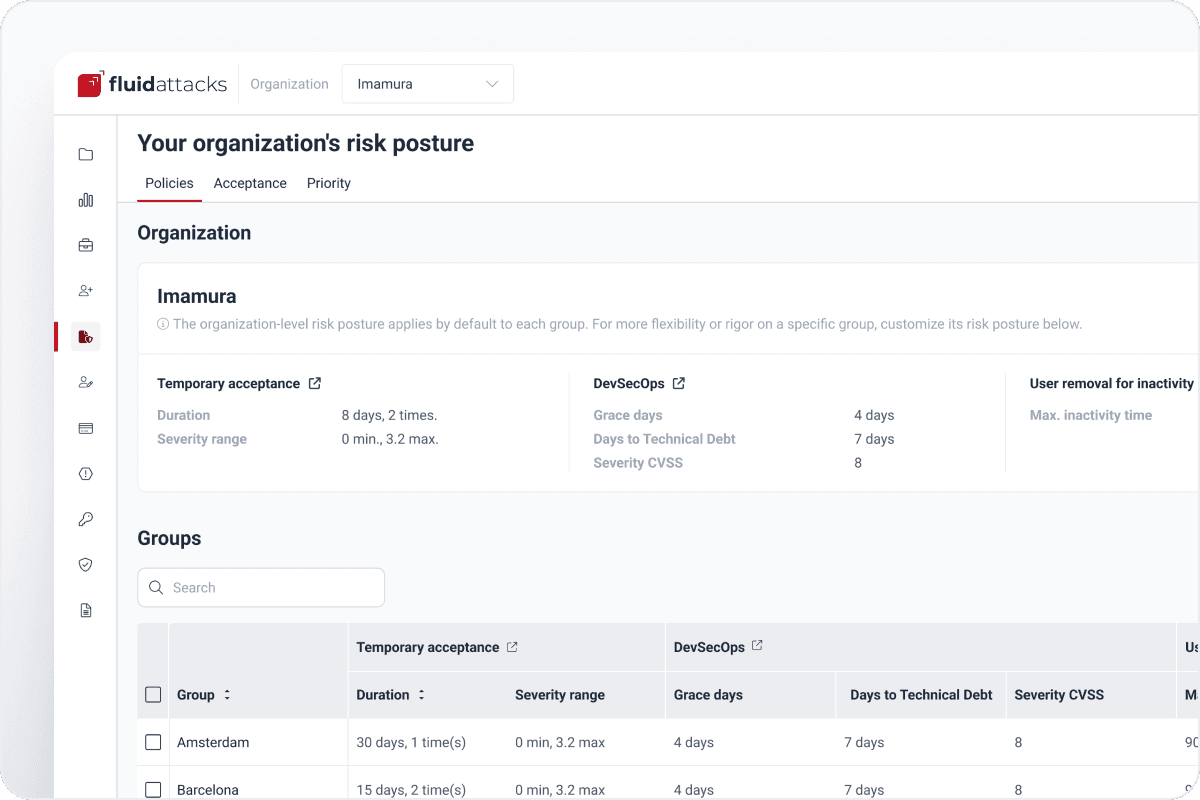Image resolution: width=1200 pixels, height=800 pixels.
Task: Click info icon beside organization-level posture note
Action: coord(163,324)
